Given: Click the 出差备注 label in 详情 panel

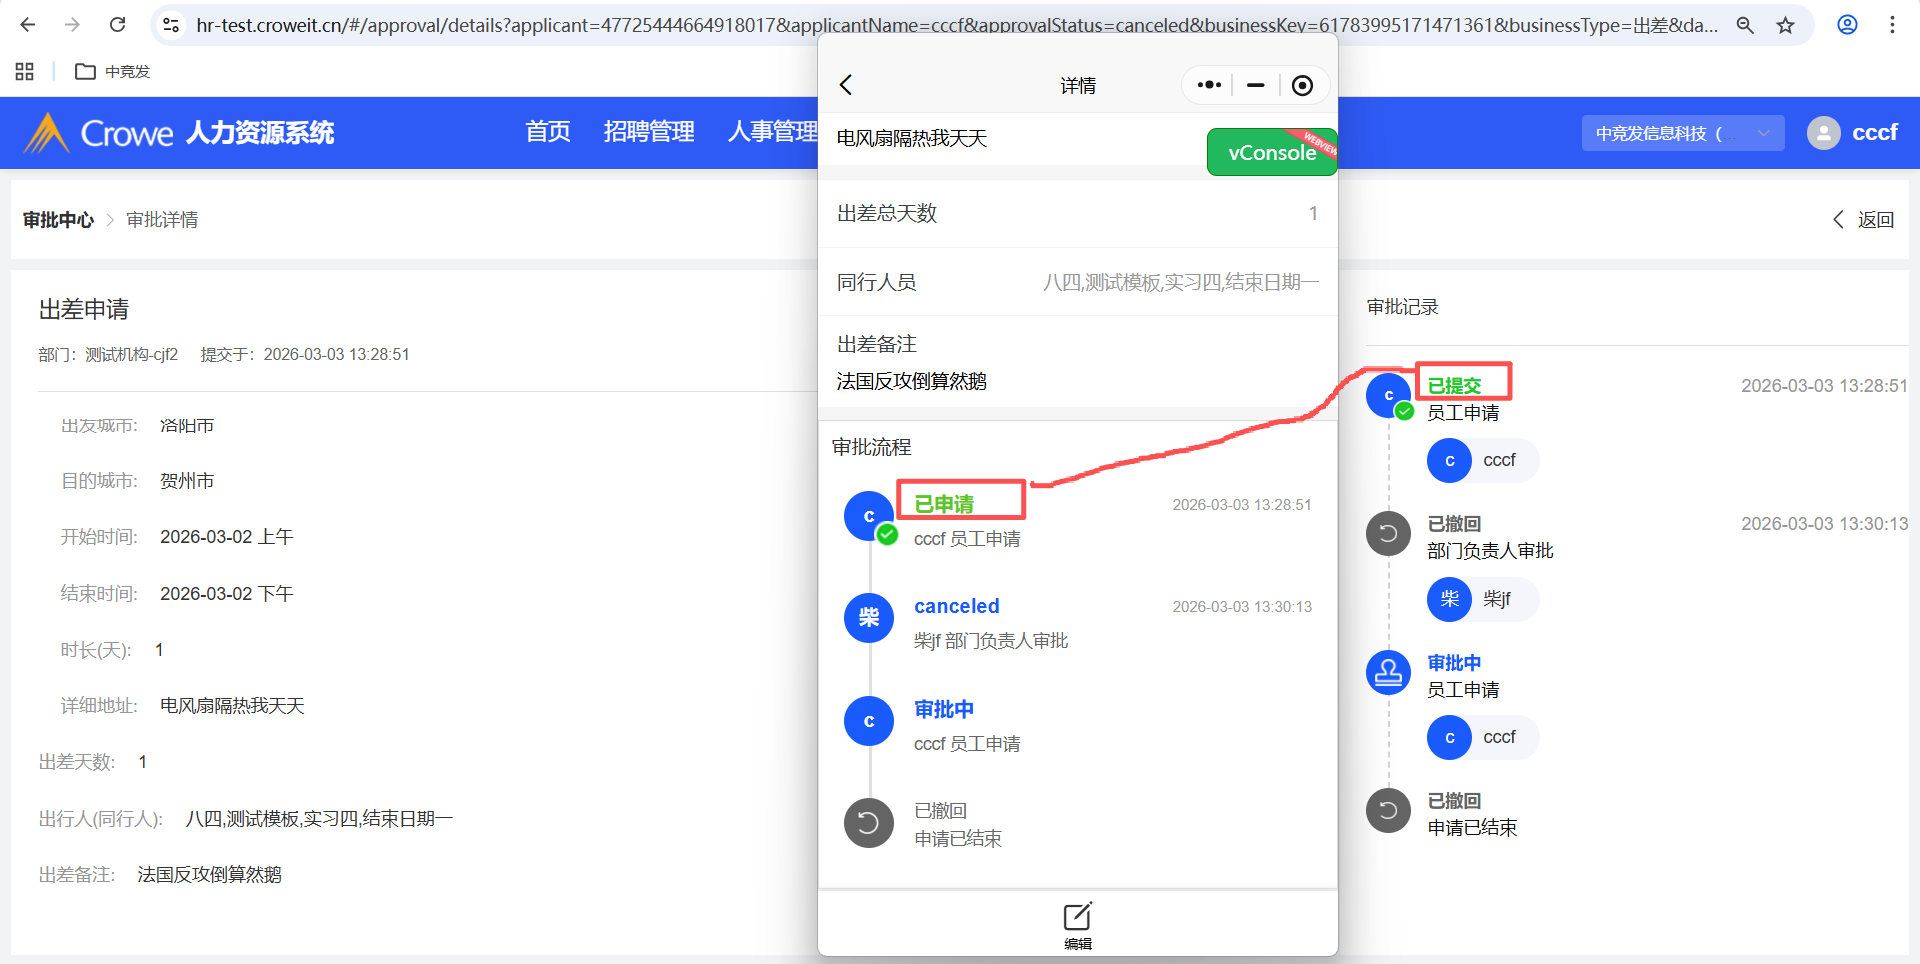Looking at the screenshot, I should pyautogui.click(x=877, y=344).
